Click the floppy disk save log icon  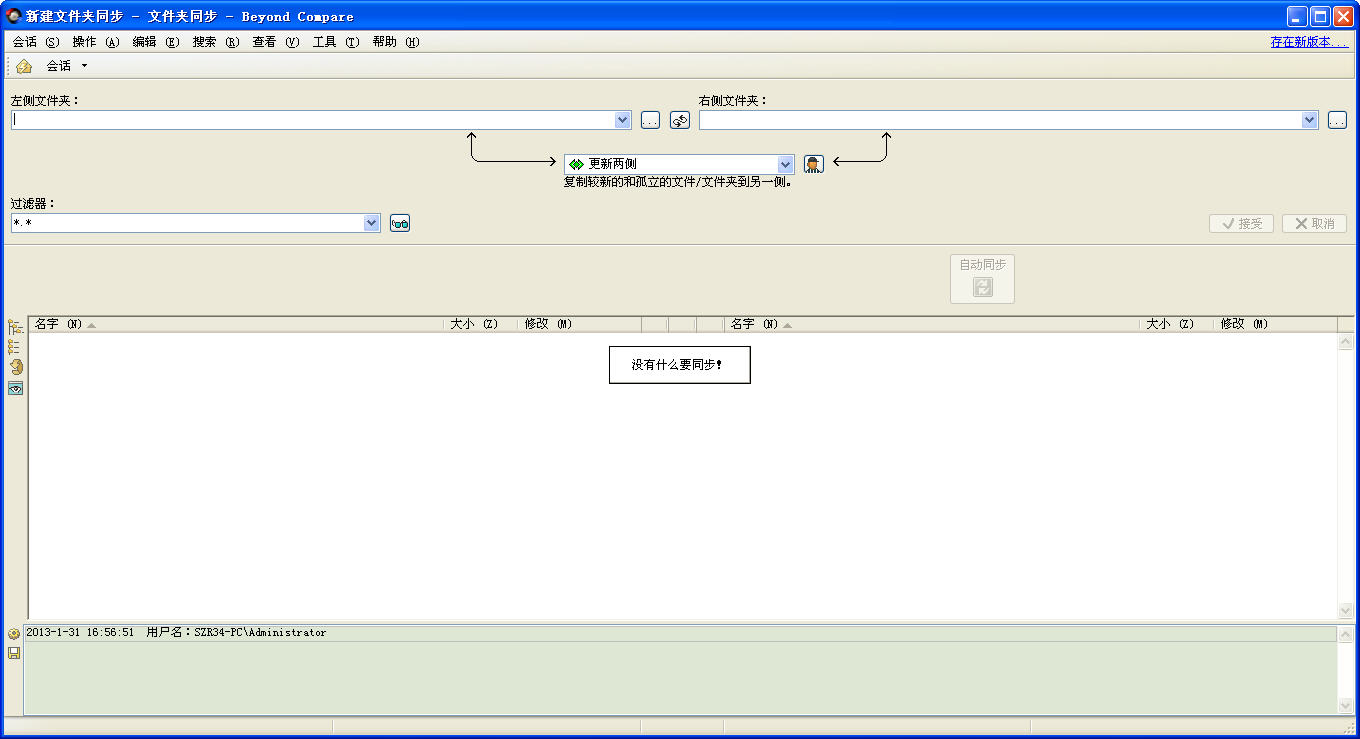14,653
